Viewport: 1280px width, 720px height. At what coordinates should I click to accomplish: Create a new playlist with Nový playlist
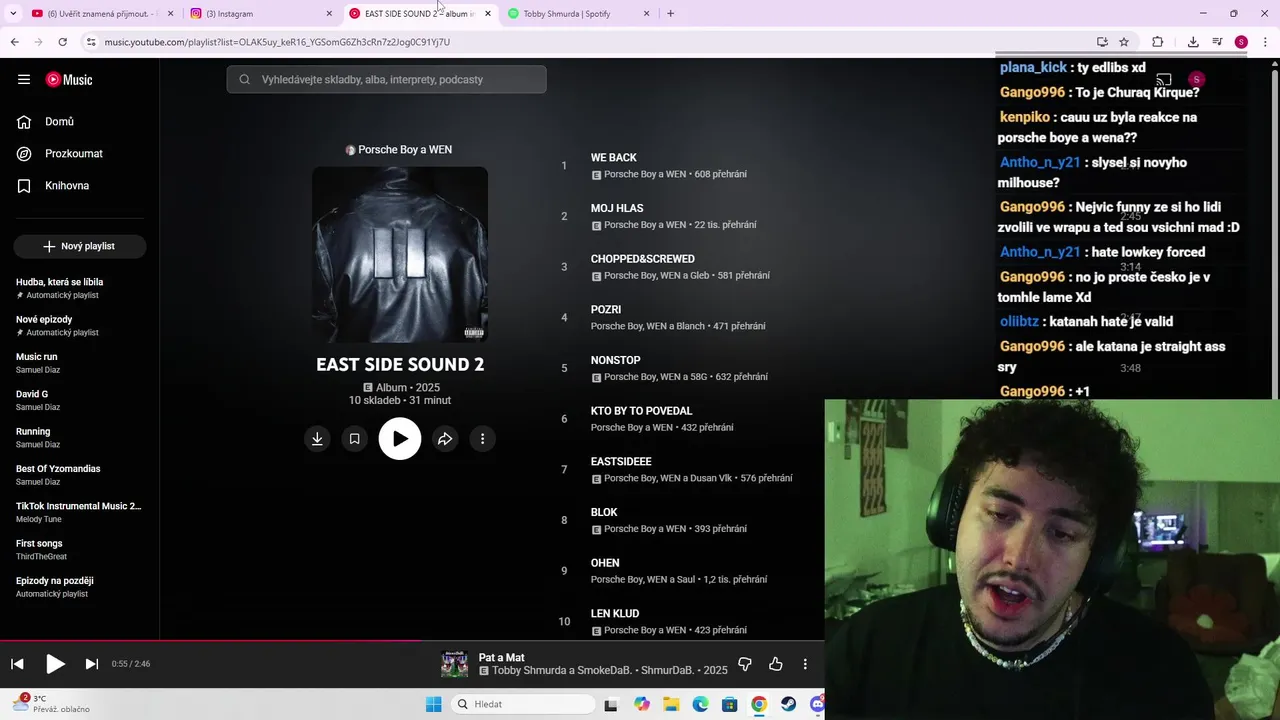tap(80, 246)
